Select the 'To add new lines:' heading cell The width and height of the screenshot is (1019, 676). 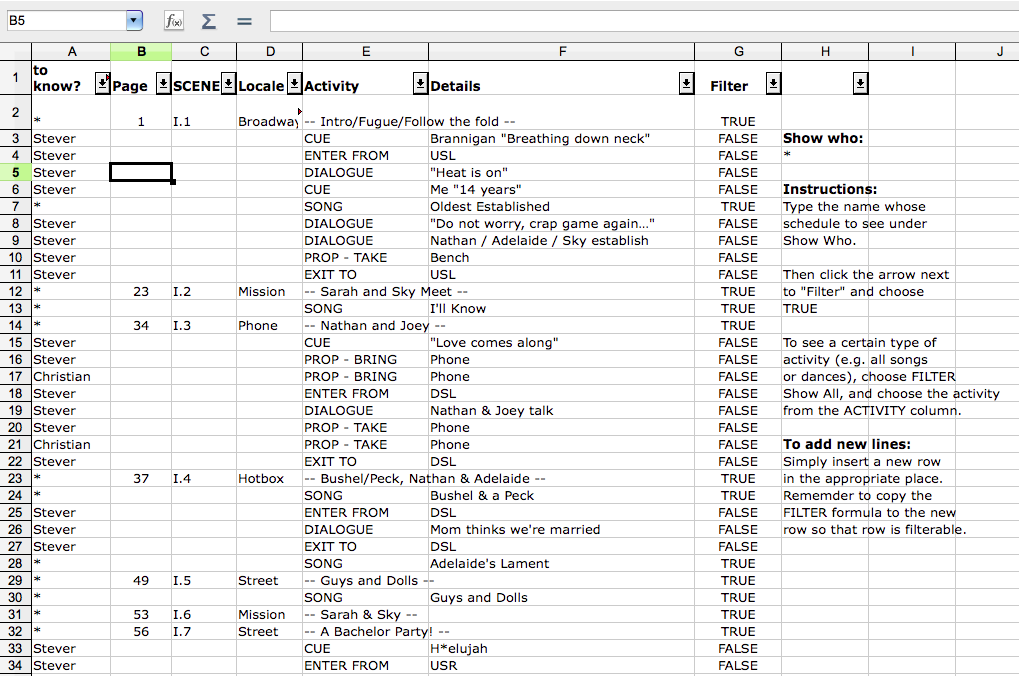point(825,445)
